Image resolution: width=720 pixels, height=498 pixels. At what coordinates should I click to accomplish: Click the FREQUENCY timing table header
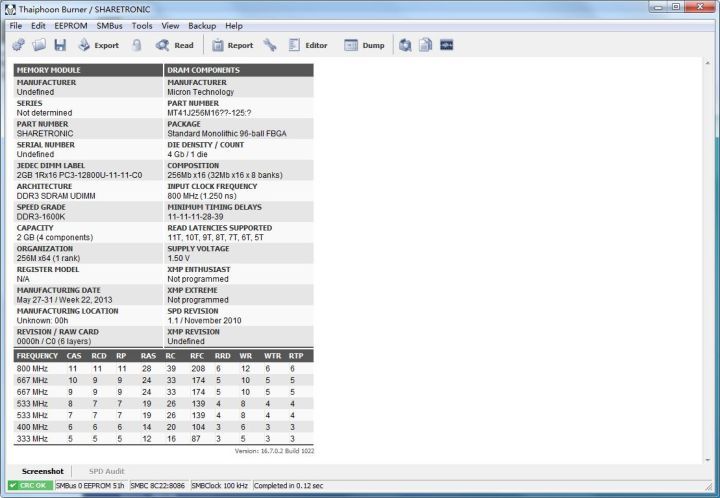click(37, 356)
